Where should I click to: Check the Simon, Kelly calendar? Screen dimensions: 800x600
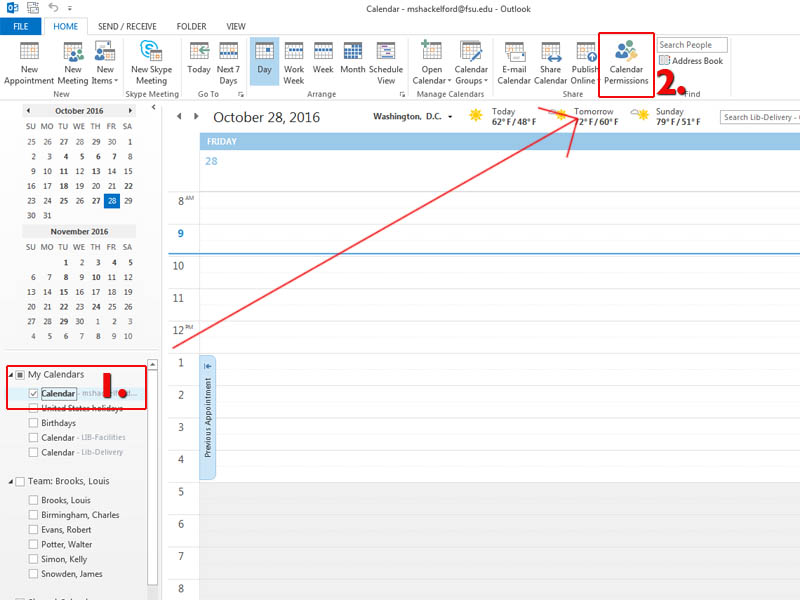point(33,559)
